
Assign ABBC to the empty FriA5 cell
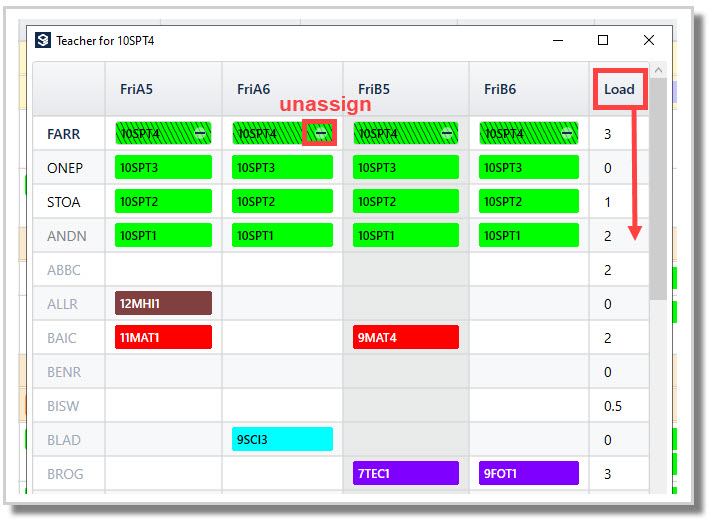(163, 270)
